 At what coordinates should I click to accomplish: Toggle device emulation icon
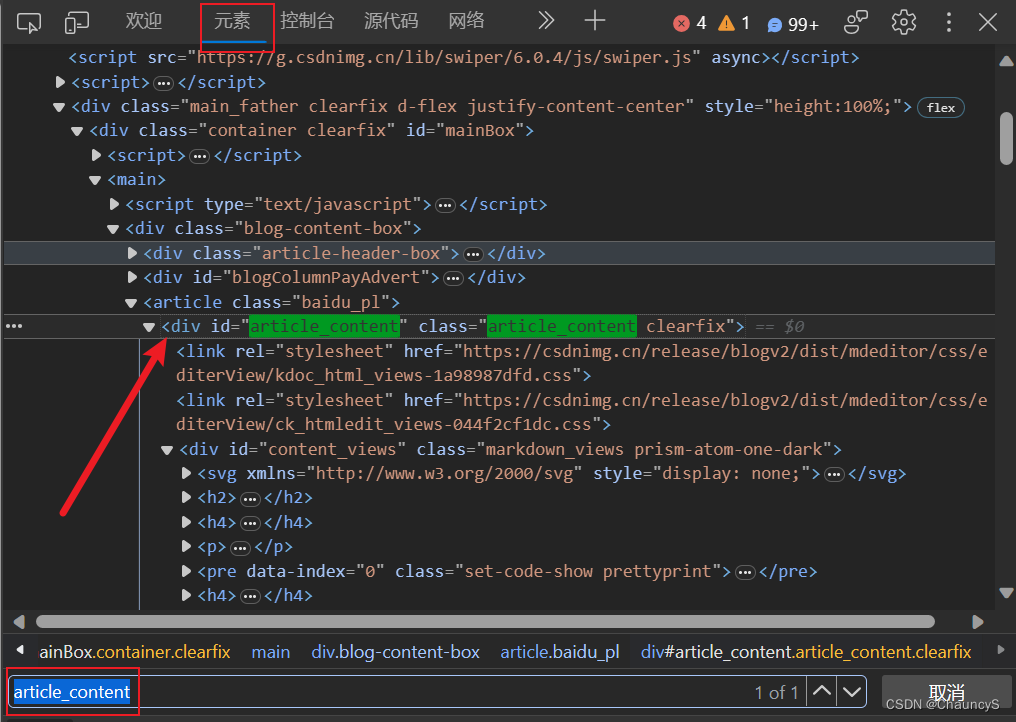tap(76, 23)
